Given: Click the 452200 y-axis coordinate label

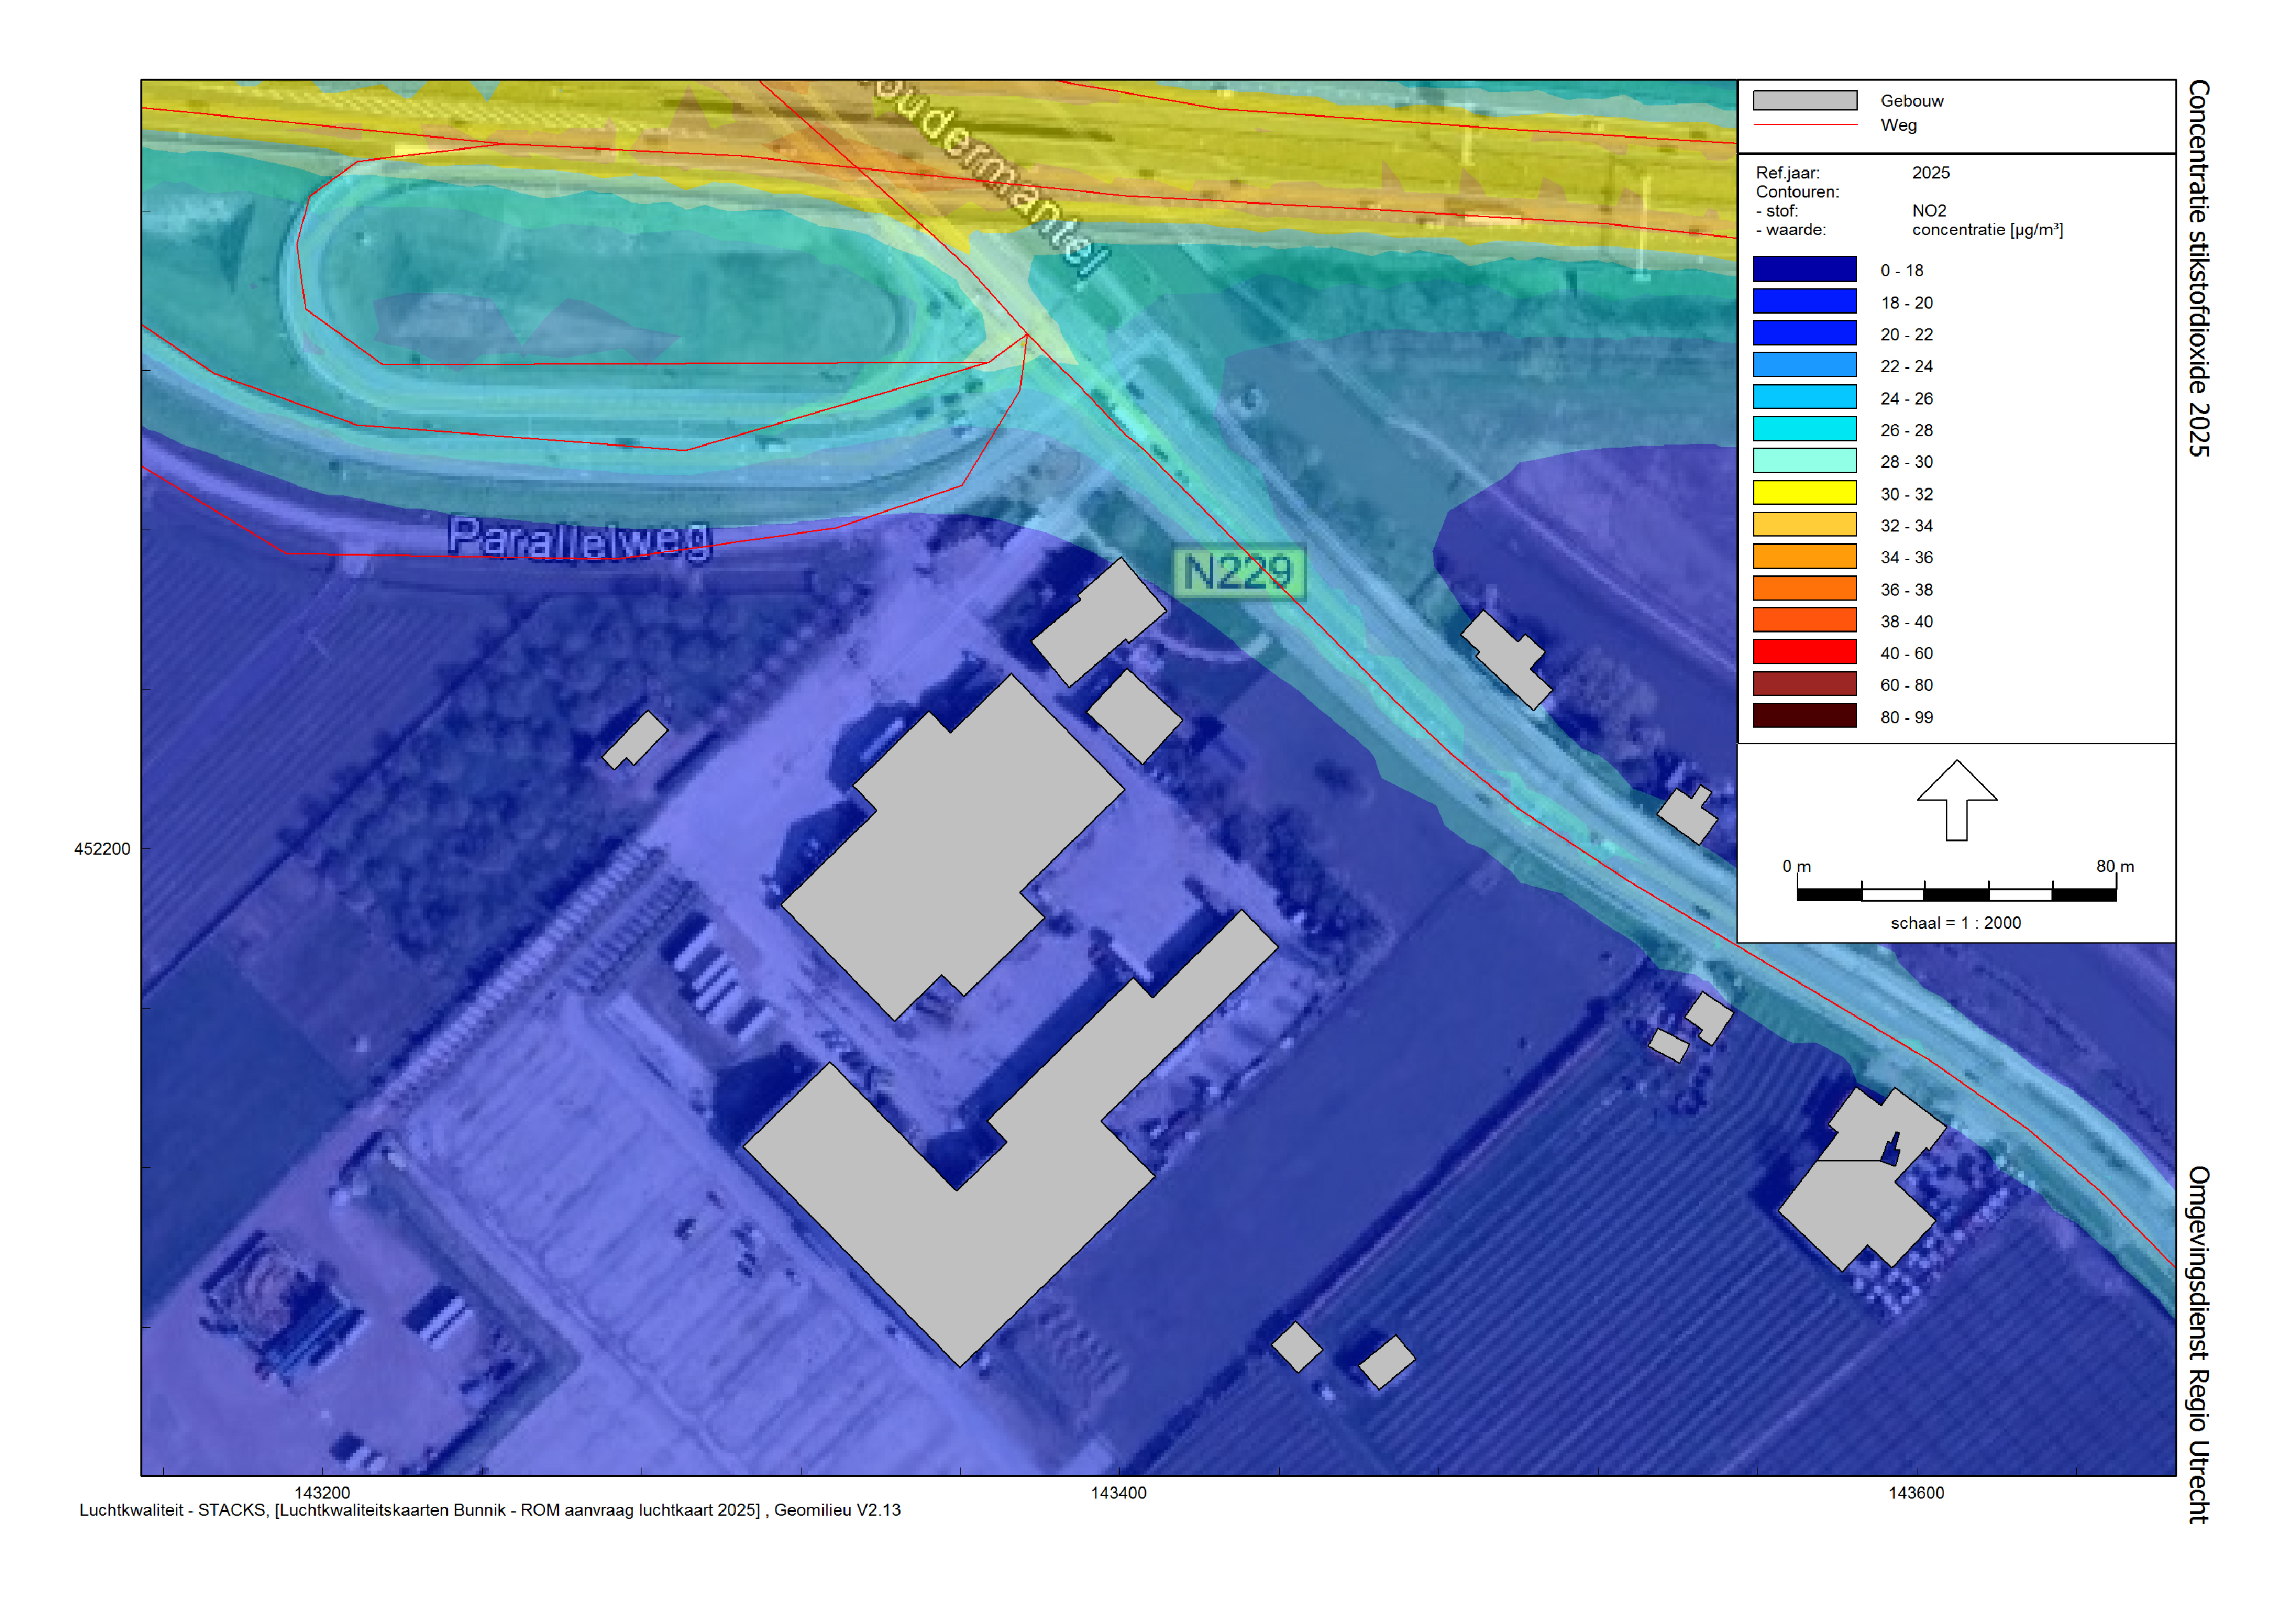Looking at the screenshot, I should [102, 849].
